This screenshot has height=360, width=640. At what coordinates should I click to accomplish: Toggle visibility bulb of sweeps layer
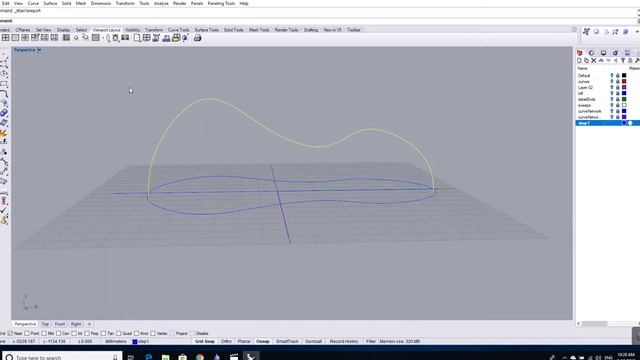click(611, 105)
